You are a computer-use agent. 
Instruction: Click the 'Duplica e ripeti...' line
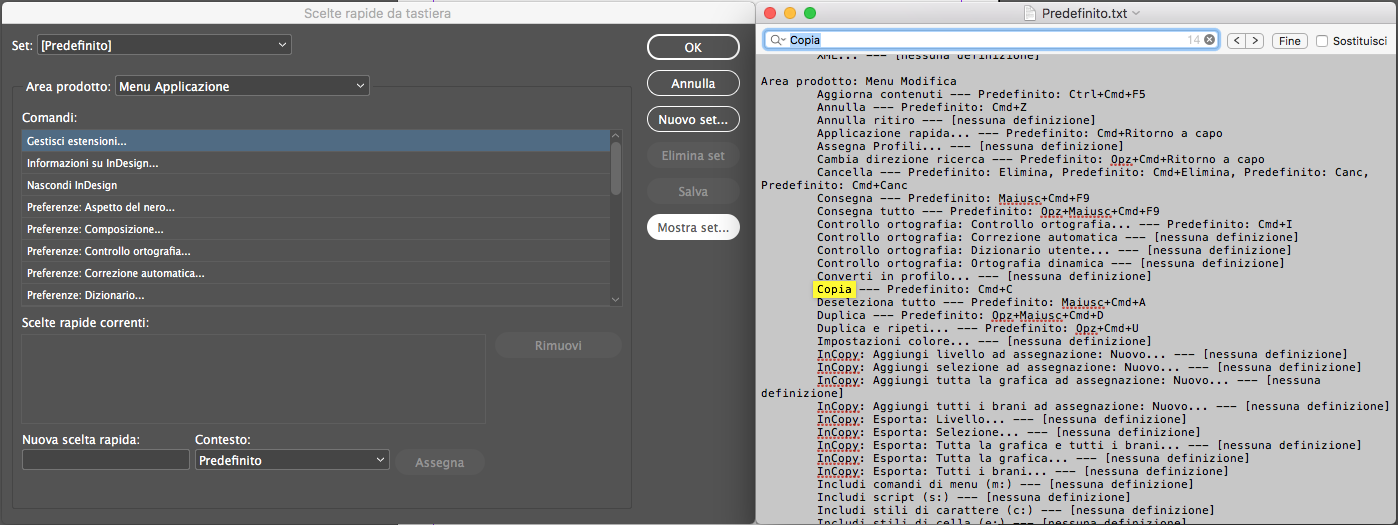(x=977, y=328)
